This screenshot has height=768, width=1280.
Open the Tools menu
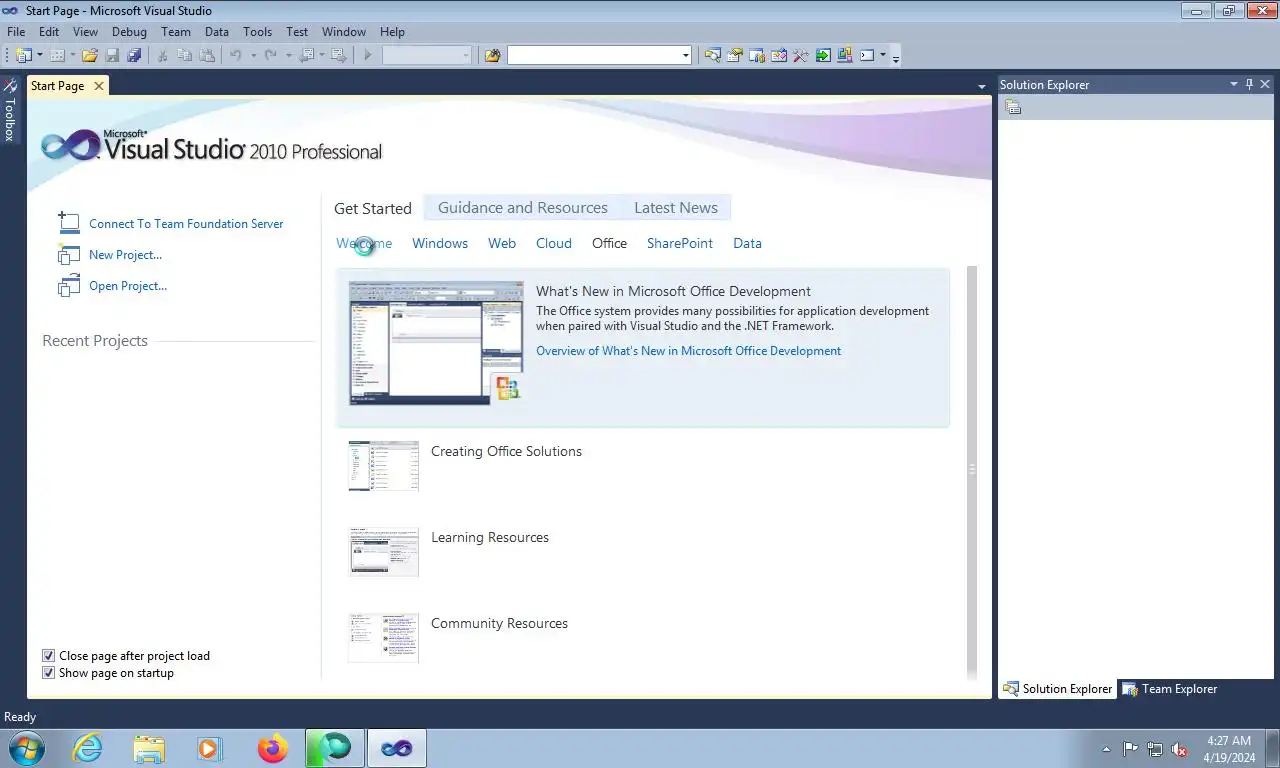click(257, 32)
